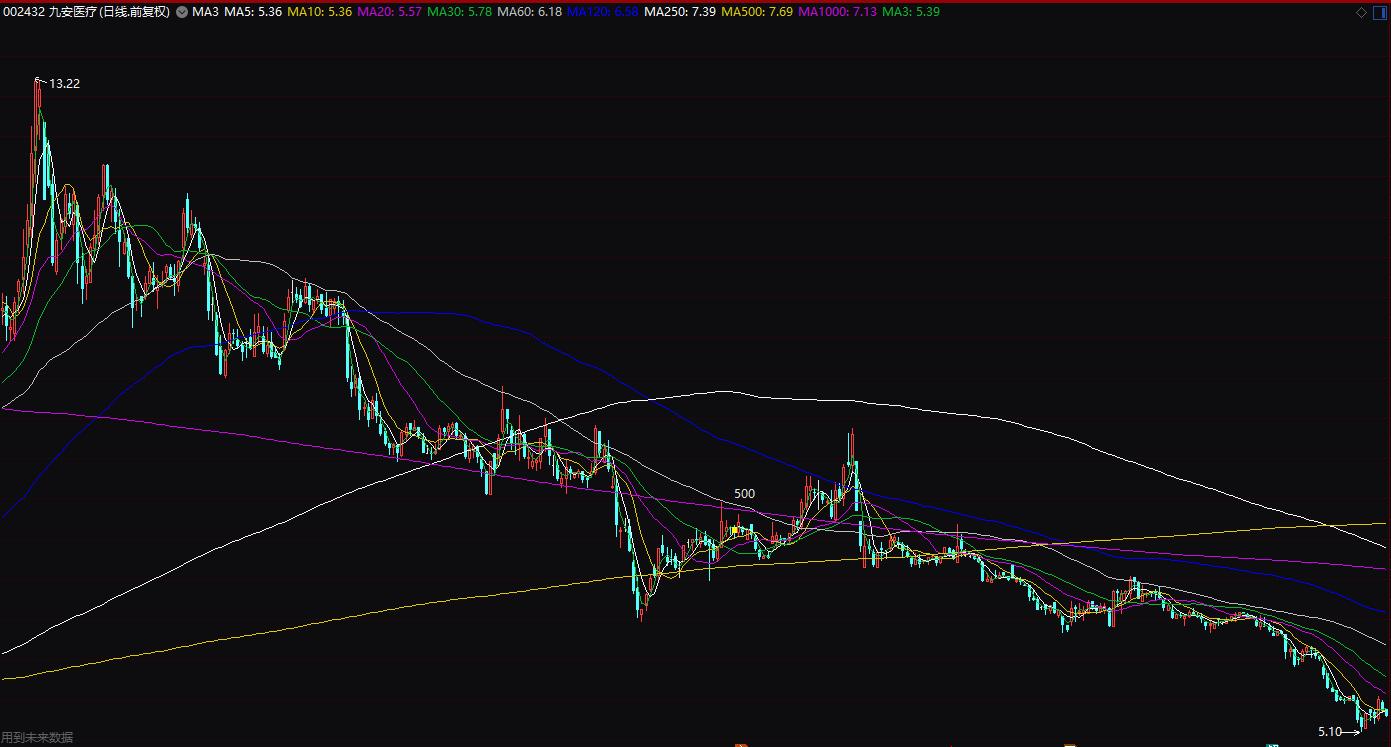Click the 5.10 low price label
The width and height of the screenshot is (1391, 747).
(1330, 732)
